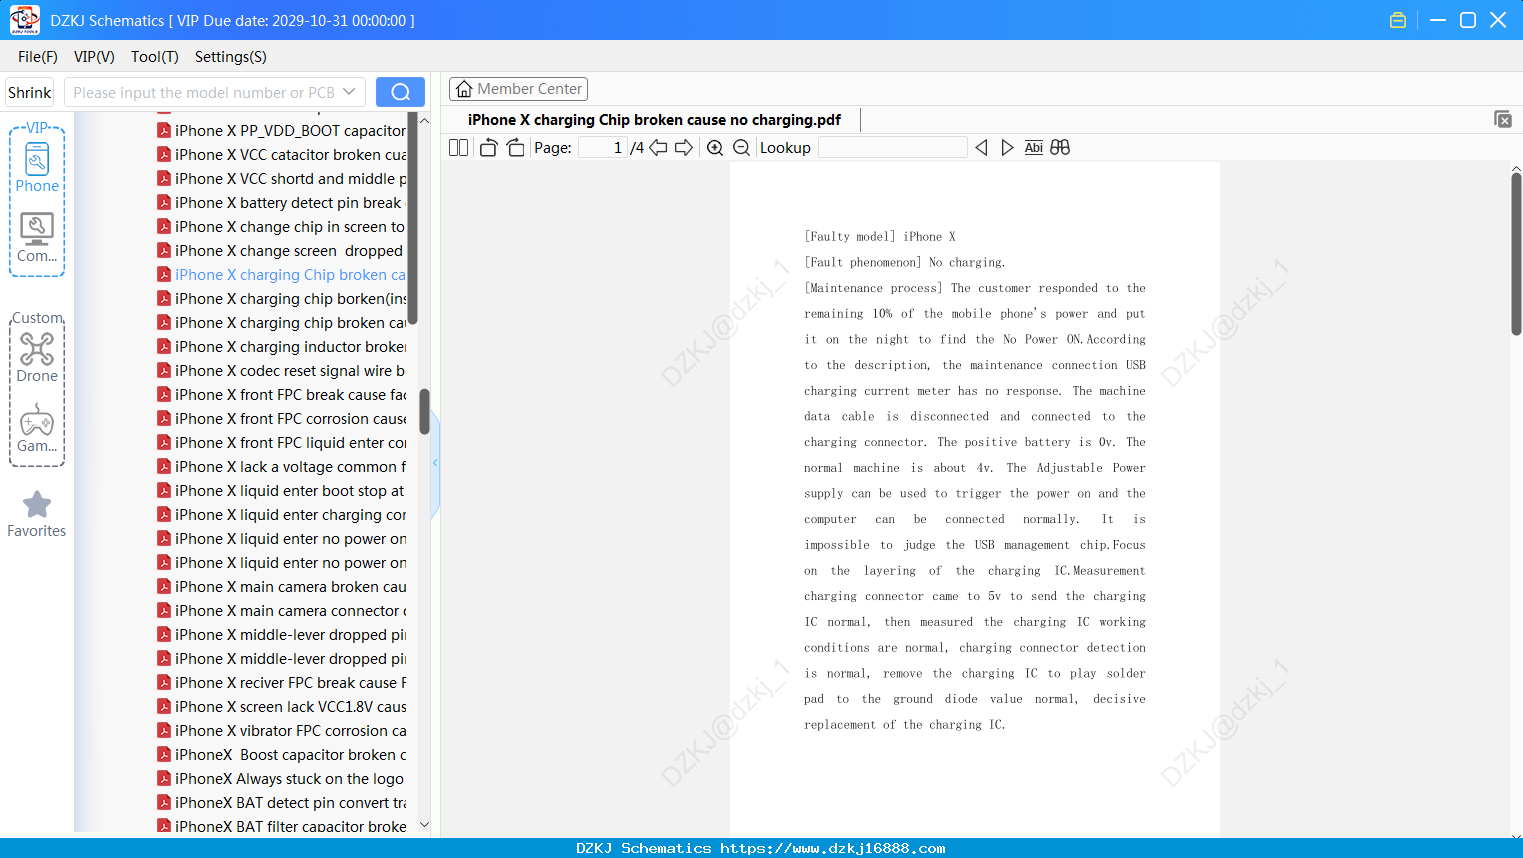Open the Computer schematics category
The image size is (1523, 858).
click(37, 238)
